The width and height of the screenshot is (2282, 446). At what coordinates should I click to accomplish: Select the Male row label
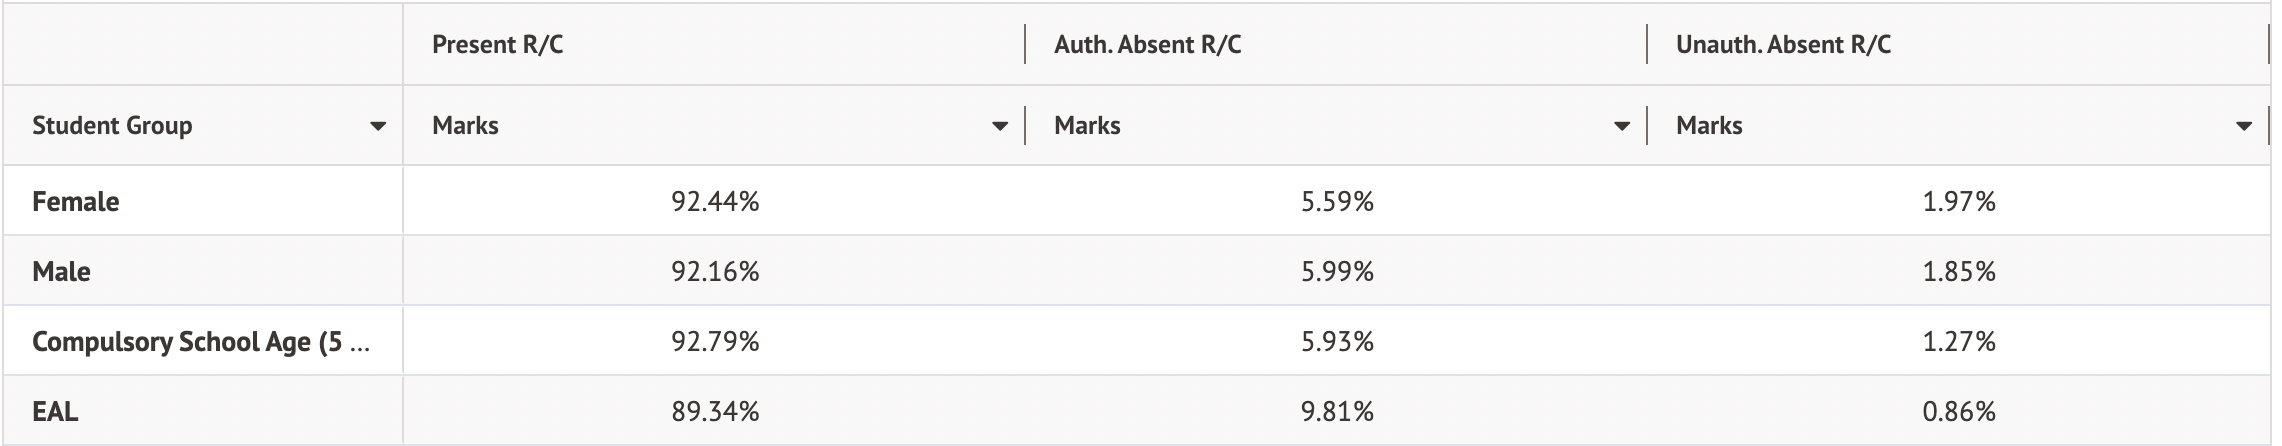point(61,272)
